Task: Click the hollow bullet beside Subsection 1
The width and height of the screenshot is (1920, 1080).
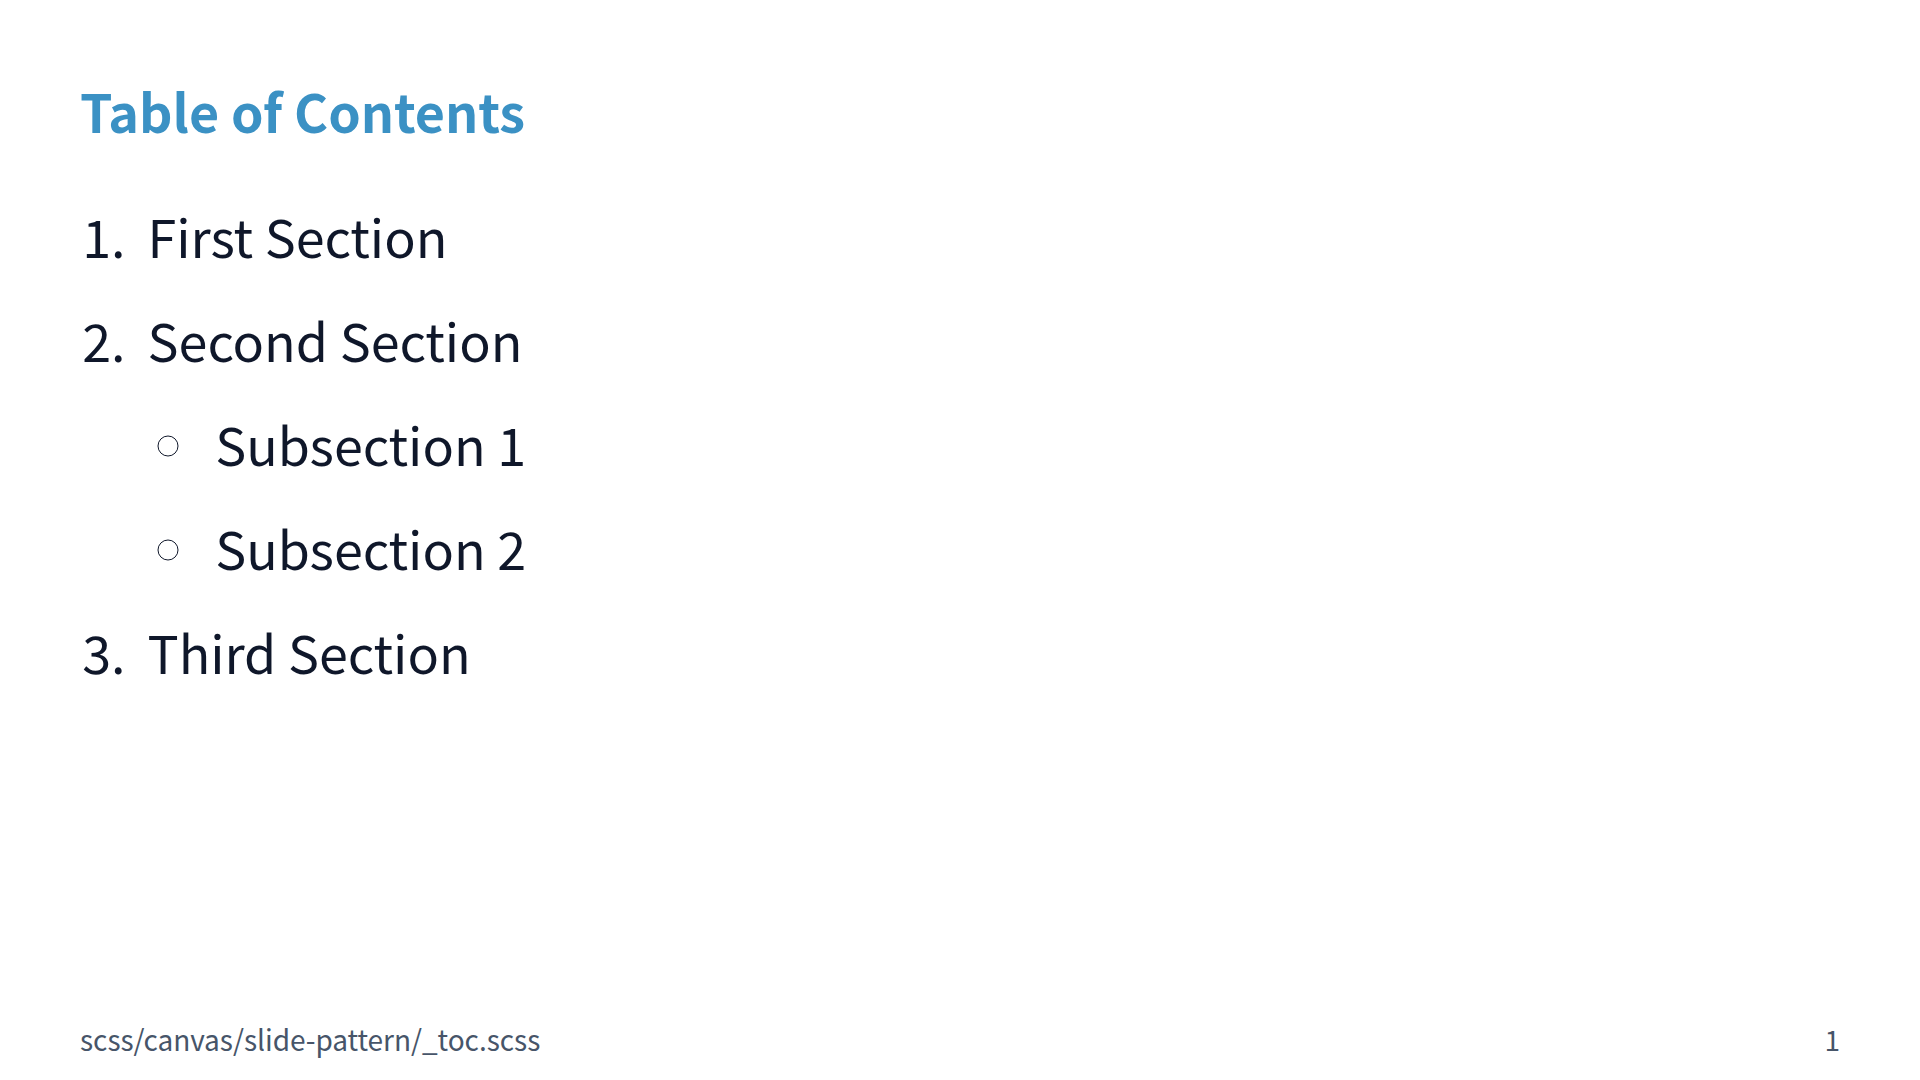Action: pos(168,446)
